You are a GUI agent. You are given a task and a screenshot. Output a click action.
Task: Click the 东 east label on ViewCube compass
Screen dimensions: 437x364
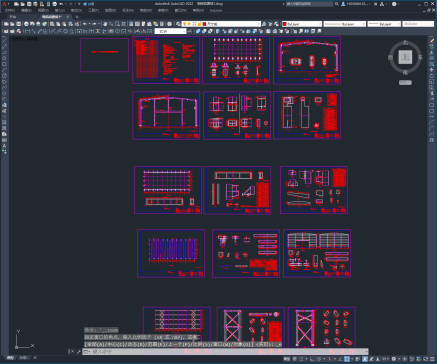(x=420, y=57)
